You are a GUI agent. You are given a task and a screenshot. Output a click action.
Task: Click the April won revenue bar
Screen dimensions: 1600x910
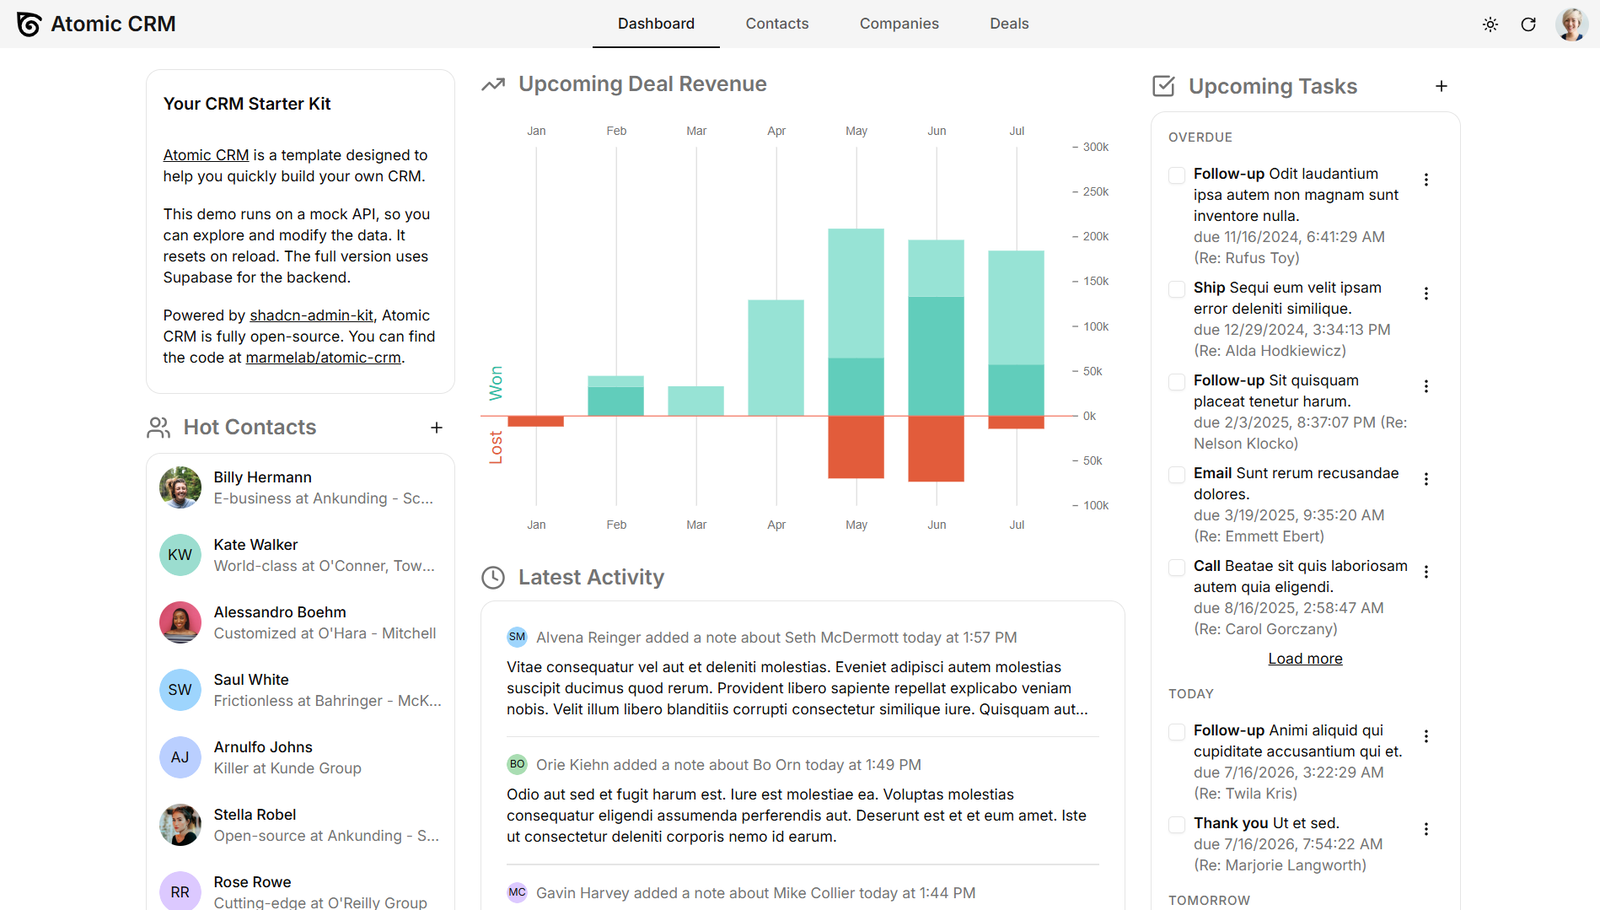pos(776,358)
